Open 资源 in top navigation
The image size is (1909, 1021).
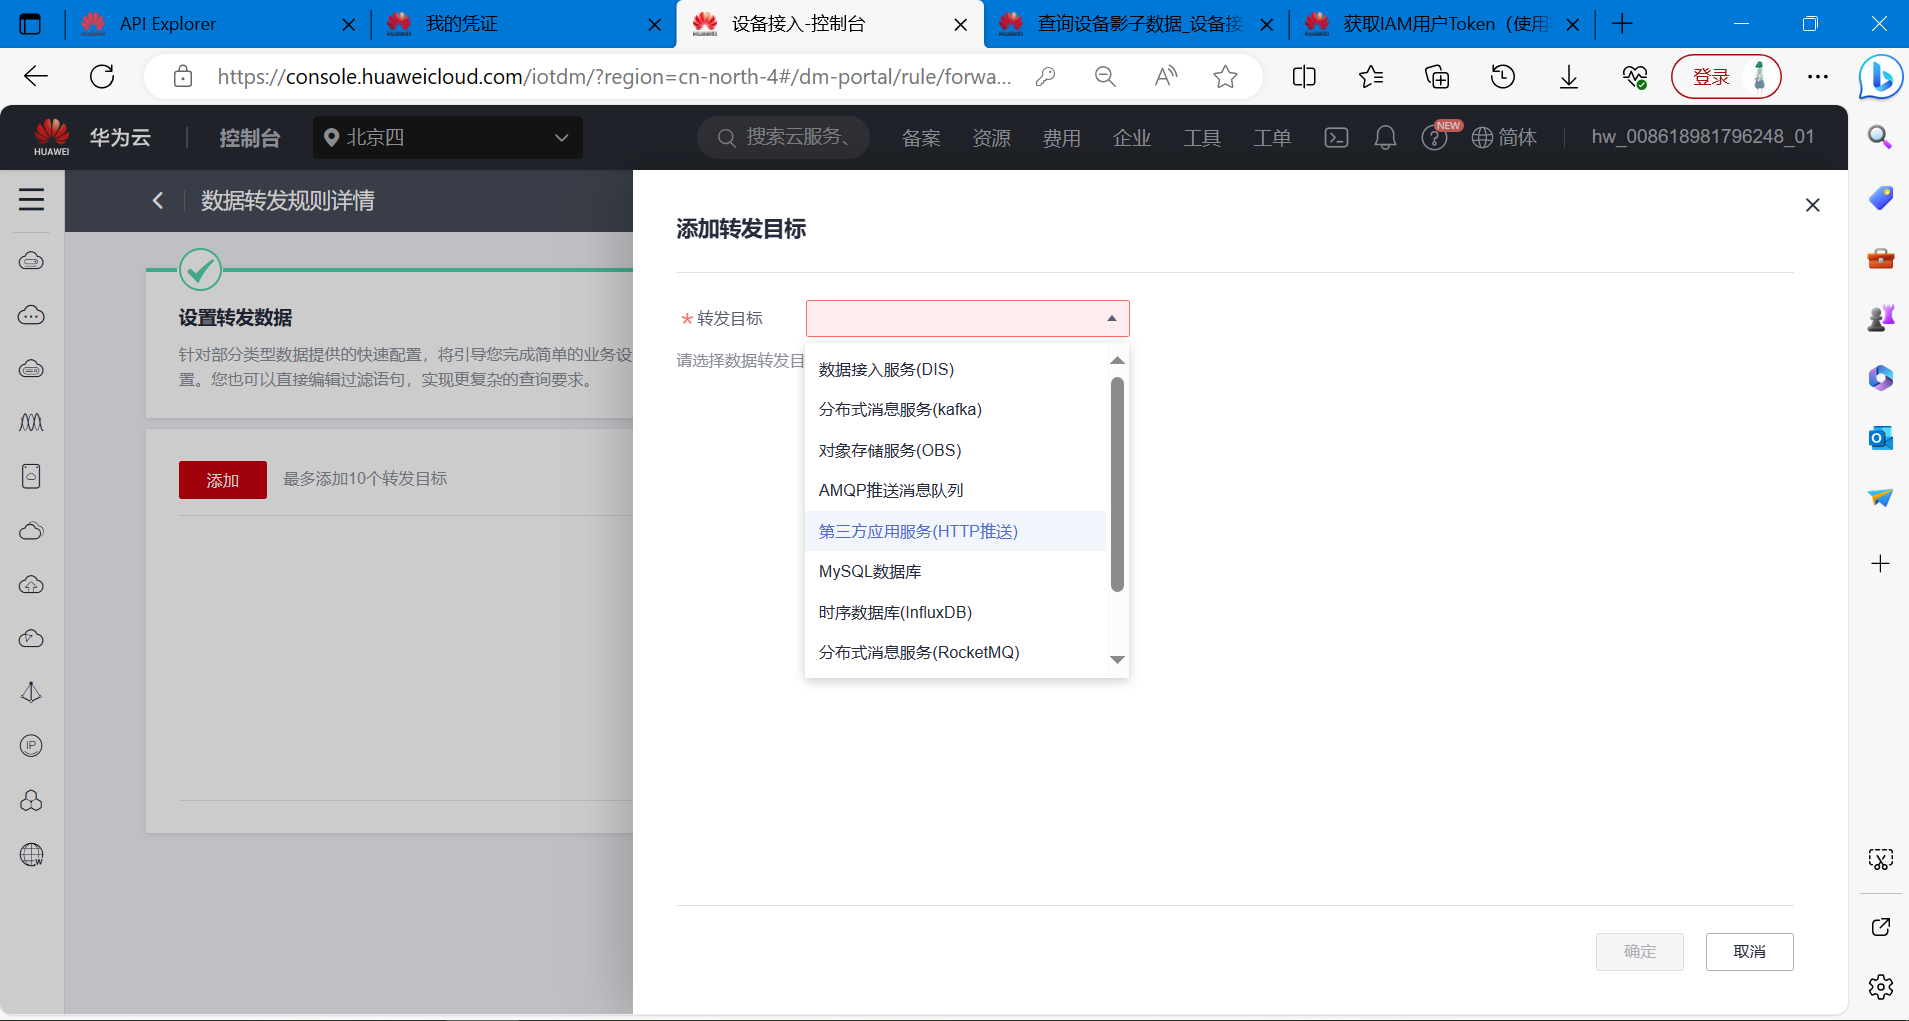coord(991,138)
